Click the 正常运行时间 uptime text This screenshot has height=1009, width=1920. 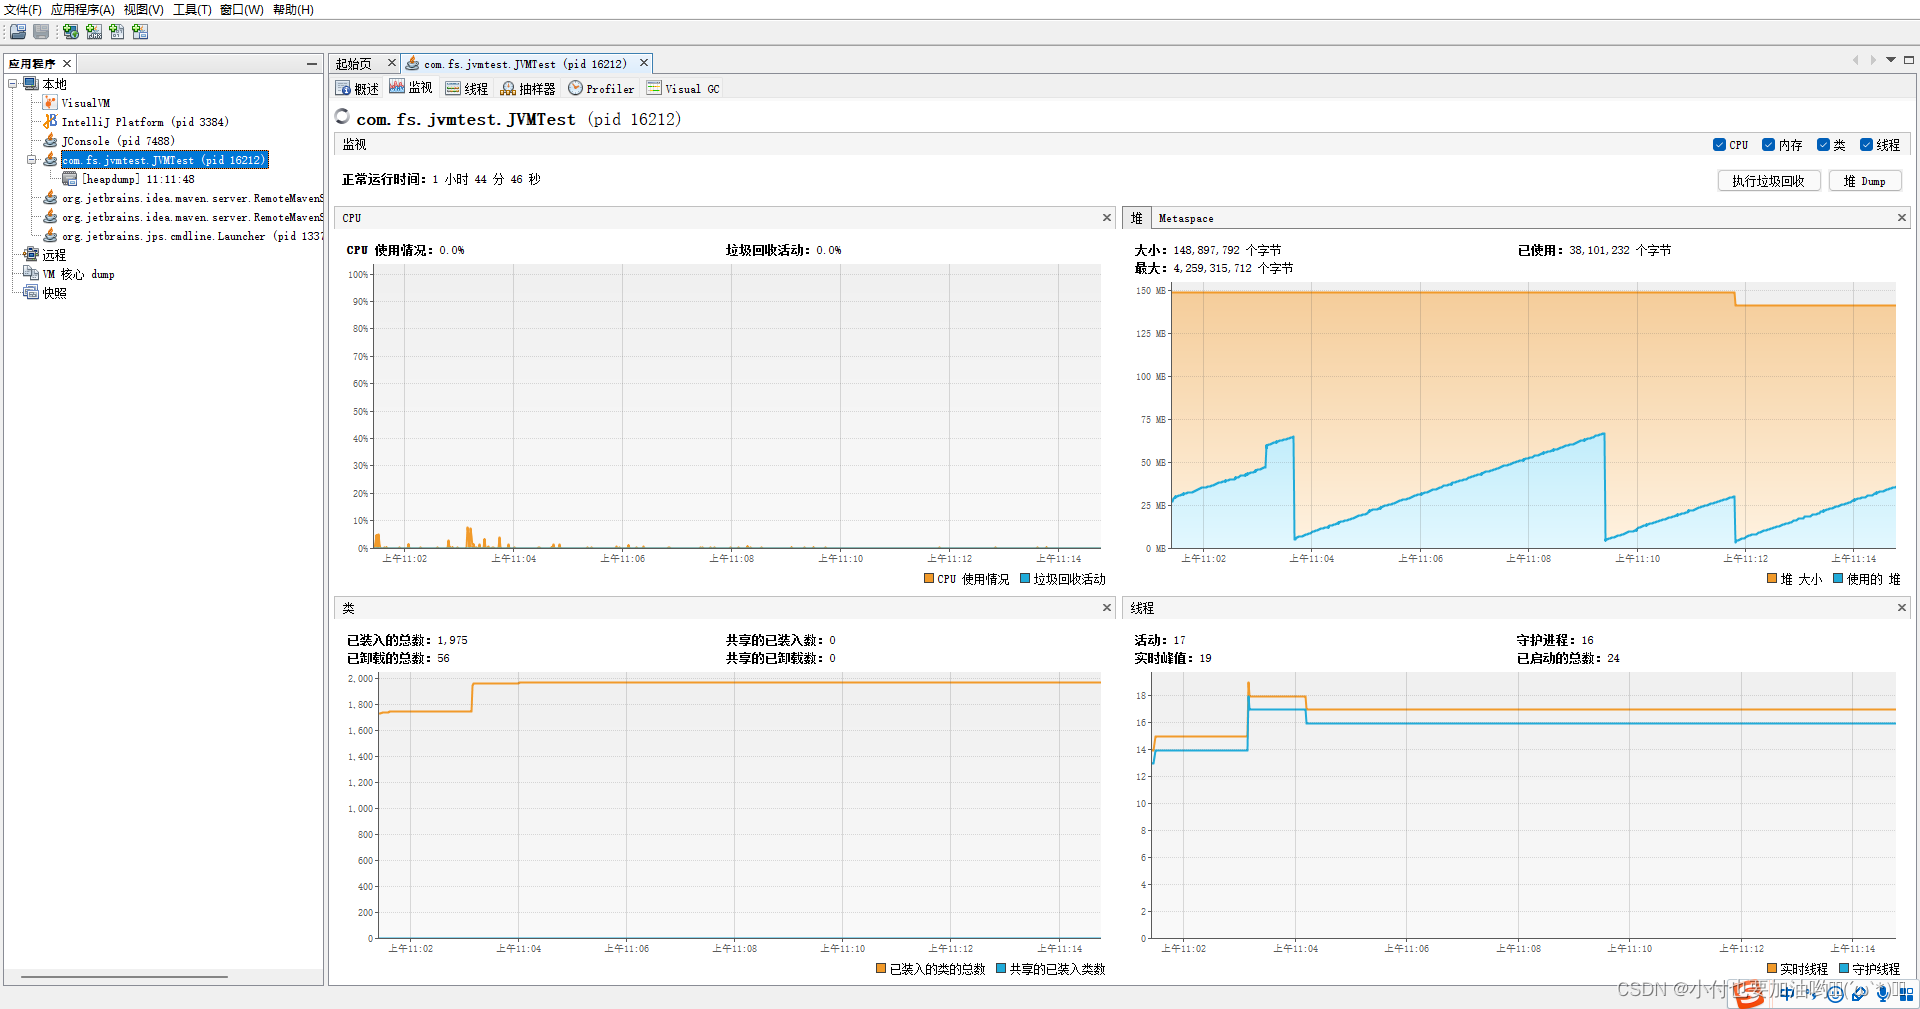tap(441, 179)
